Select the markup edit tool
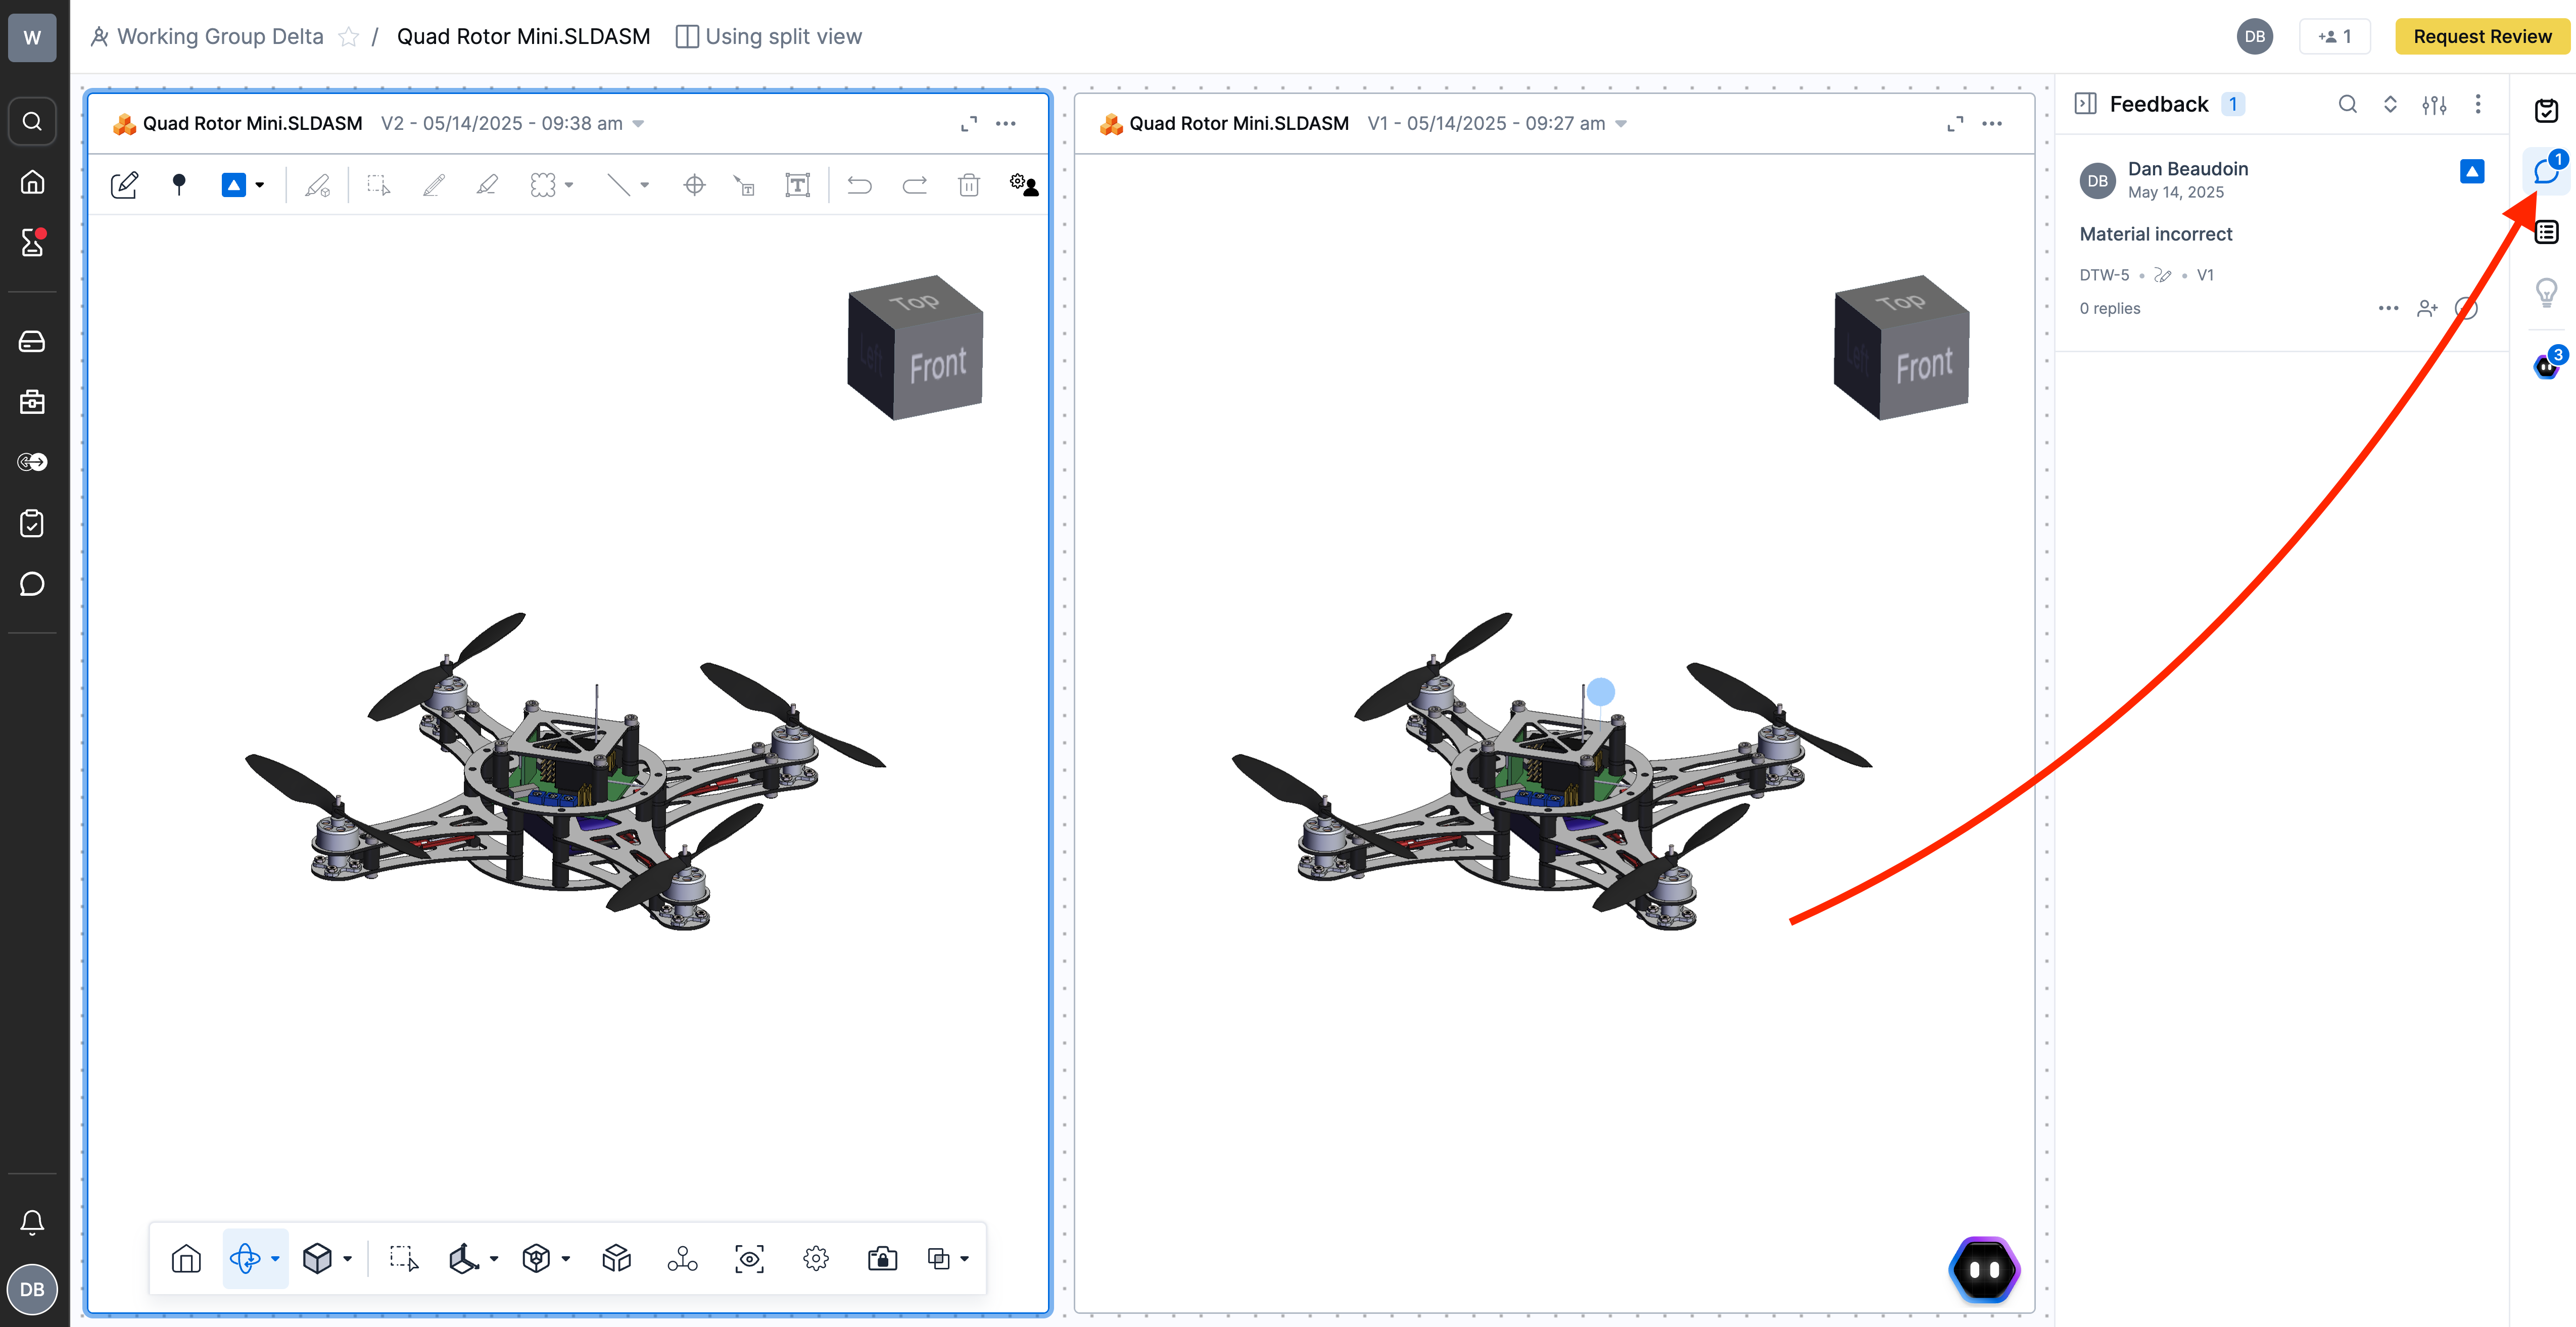The width and height of the screenshot is (2576, 1327). [124, 185]
